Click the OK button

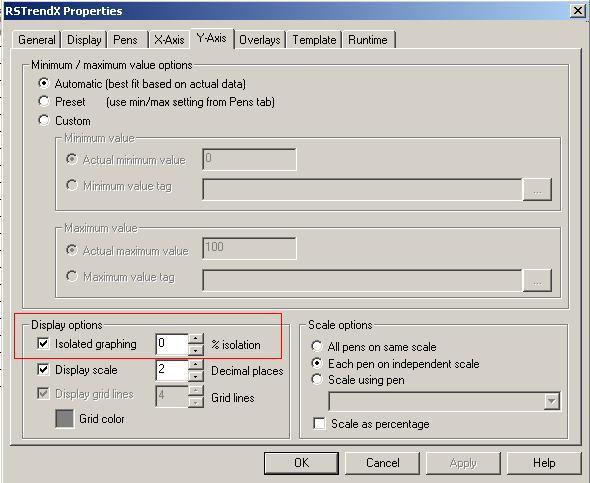301,463
